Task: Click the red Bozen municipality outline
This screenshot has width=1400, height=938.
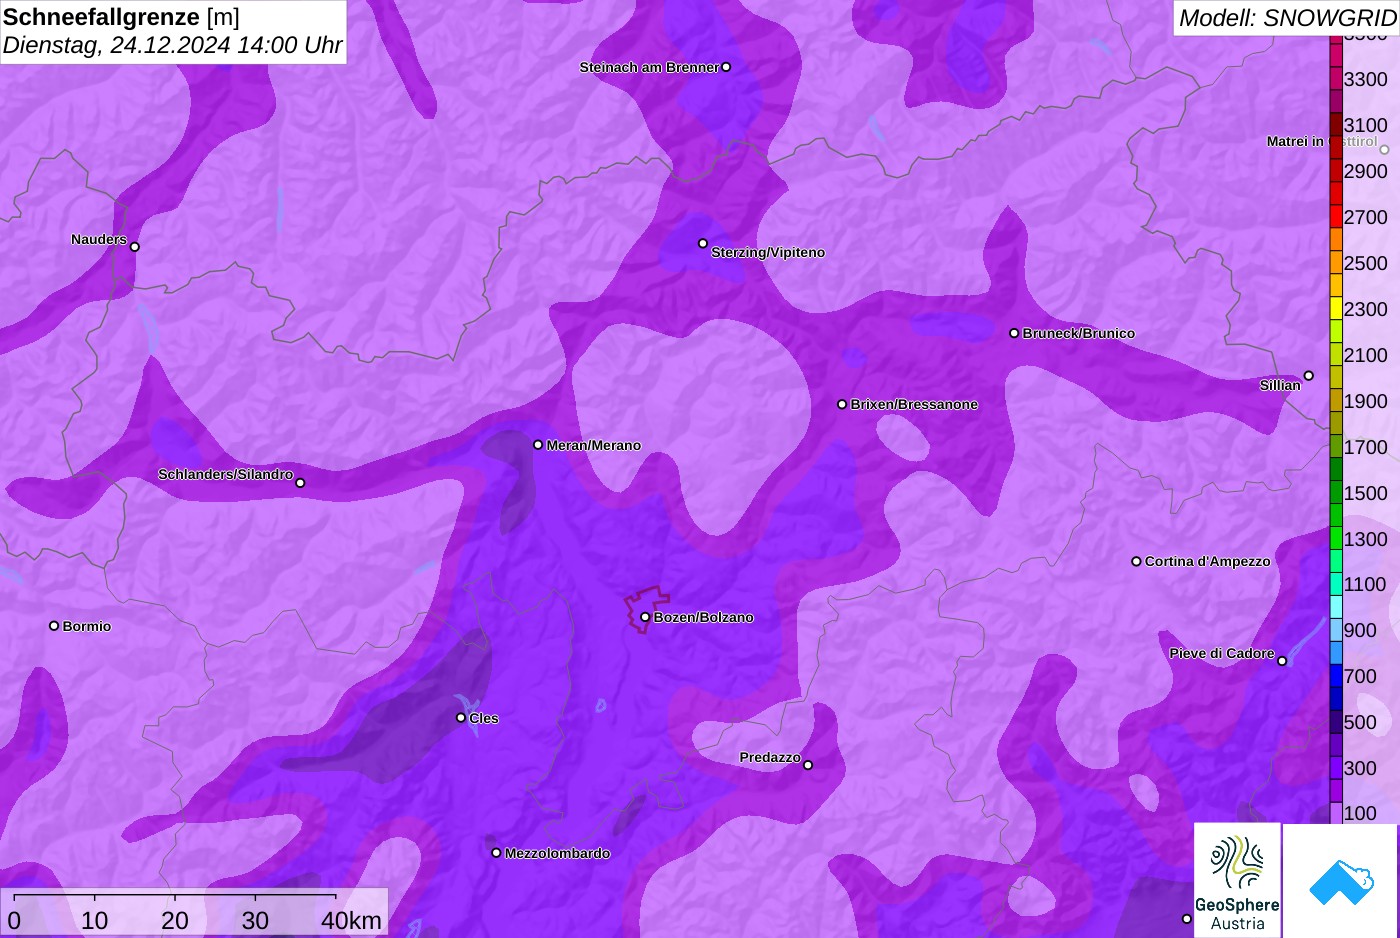Action: (x=647, y=609)
